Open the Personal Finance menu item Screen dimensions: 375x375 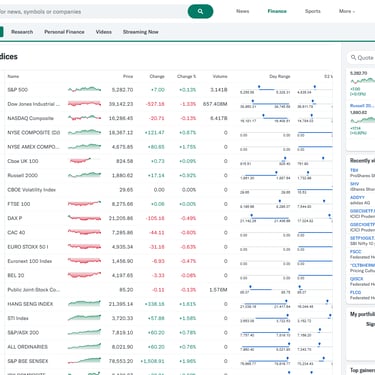pos(64,32)
